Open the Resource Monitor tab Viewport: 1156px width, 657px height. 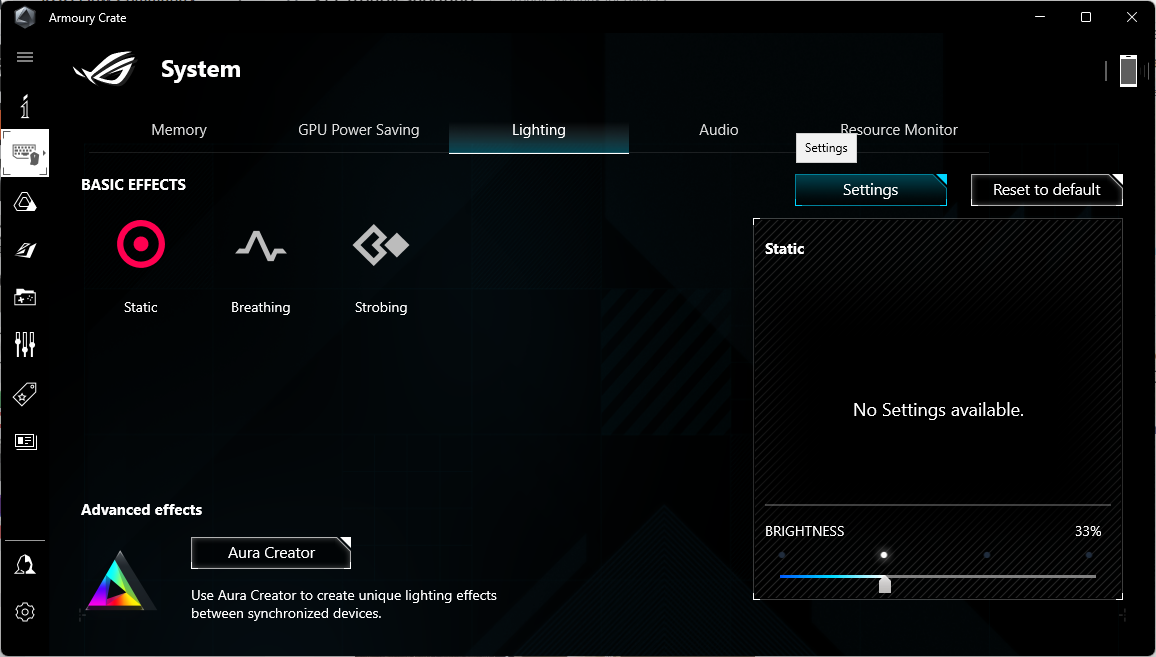[899, 130]
